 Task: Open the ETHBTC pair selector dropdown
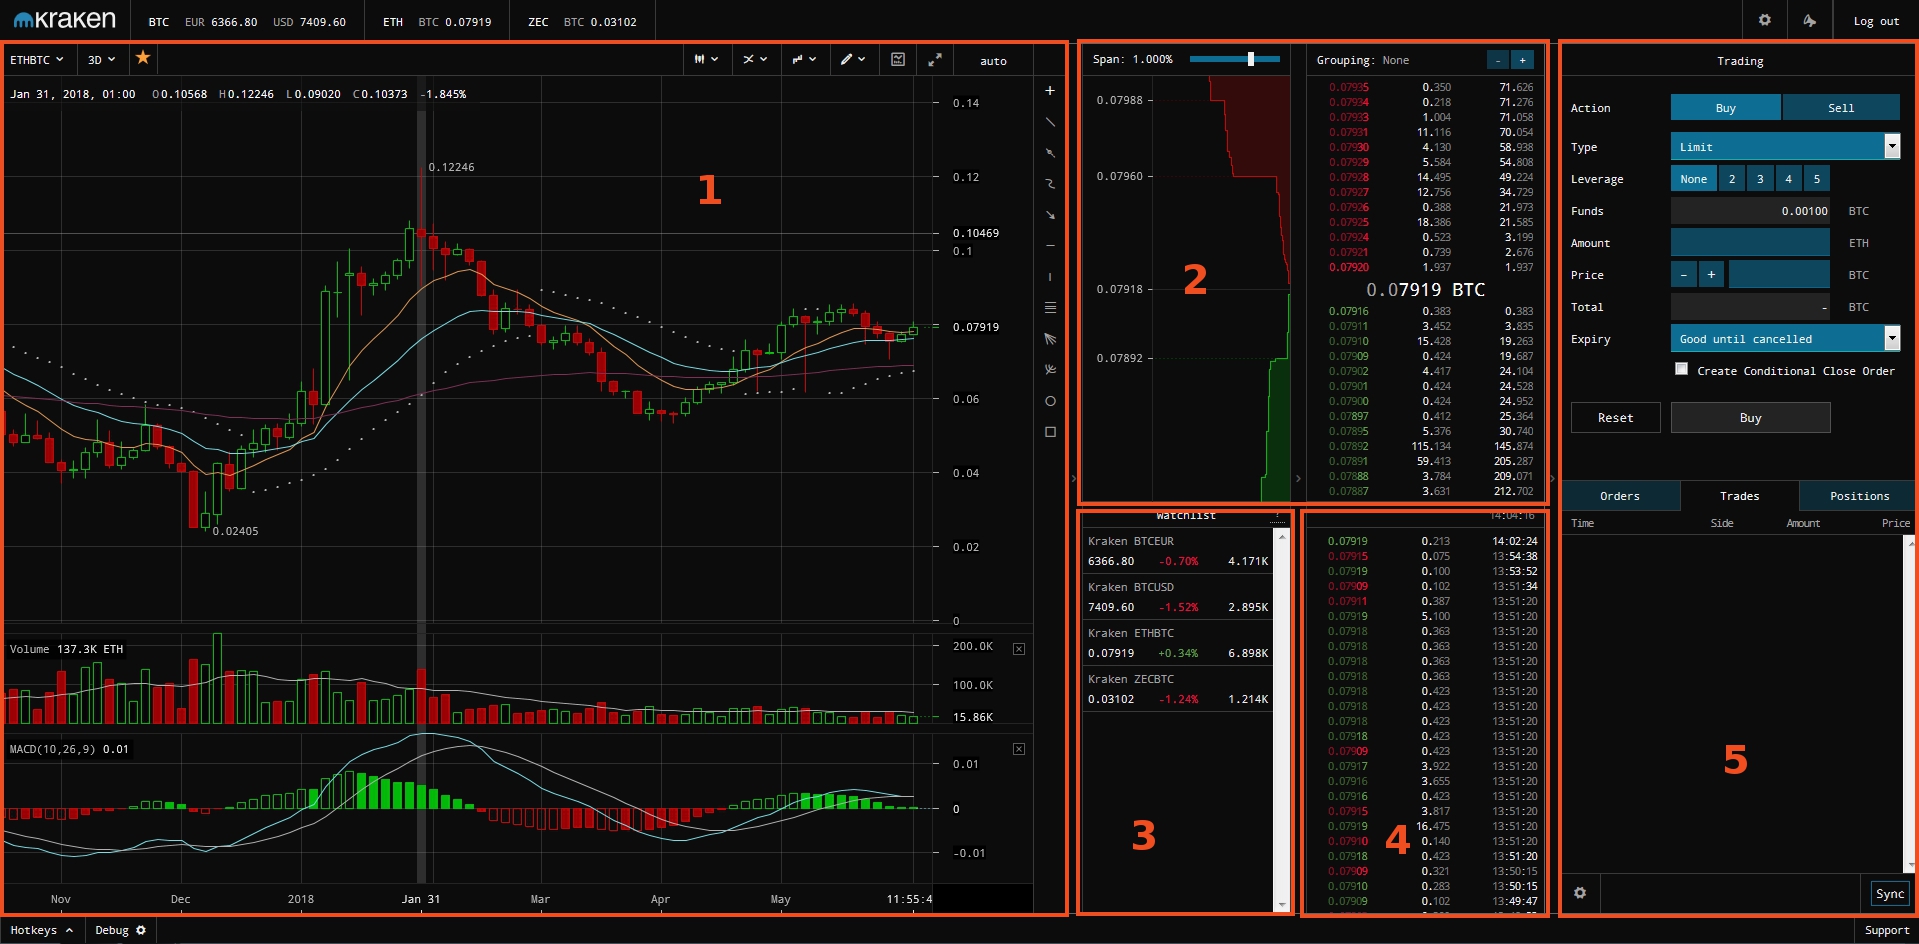37,60
